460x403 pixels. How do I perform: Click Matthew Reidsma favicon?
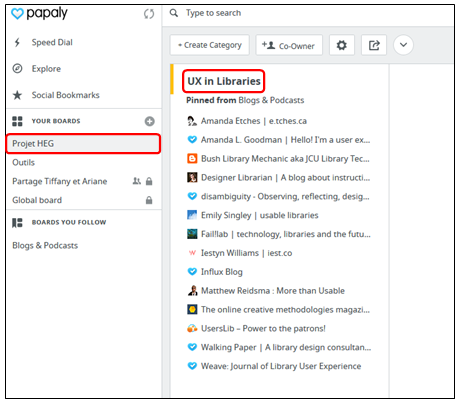[x=192, y=291]
